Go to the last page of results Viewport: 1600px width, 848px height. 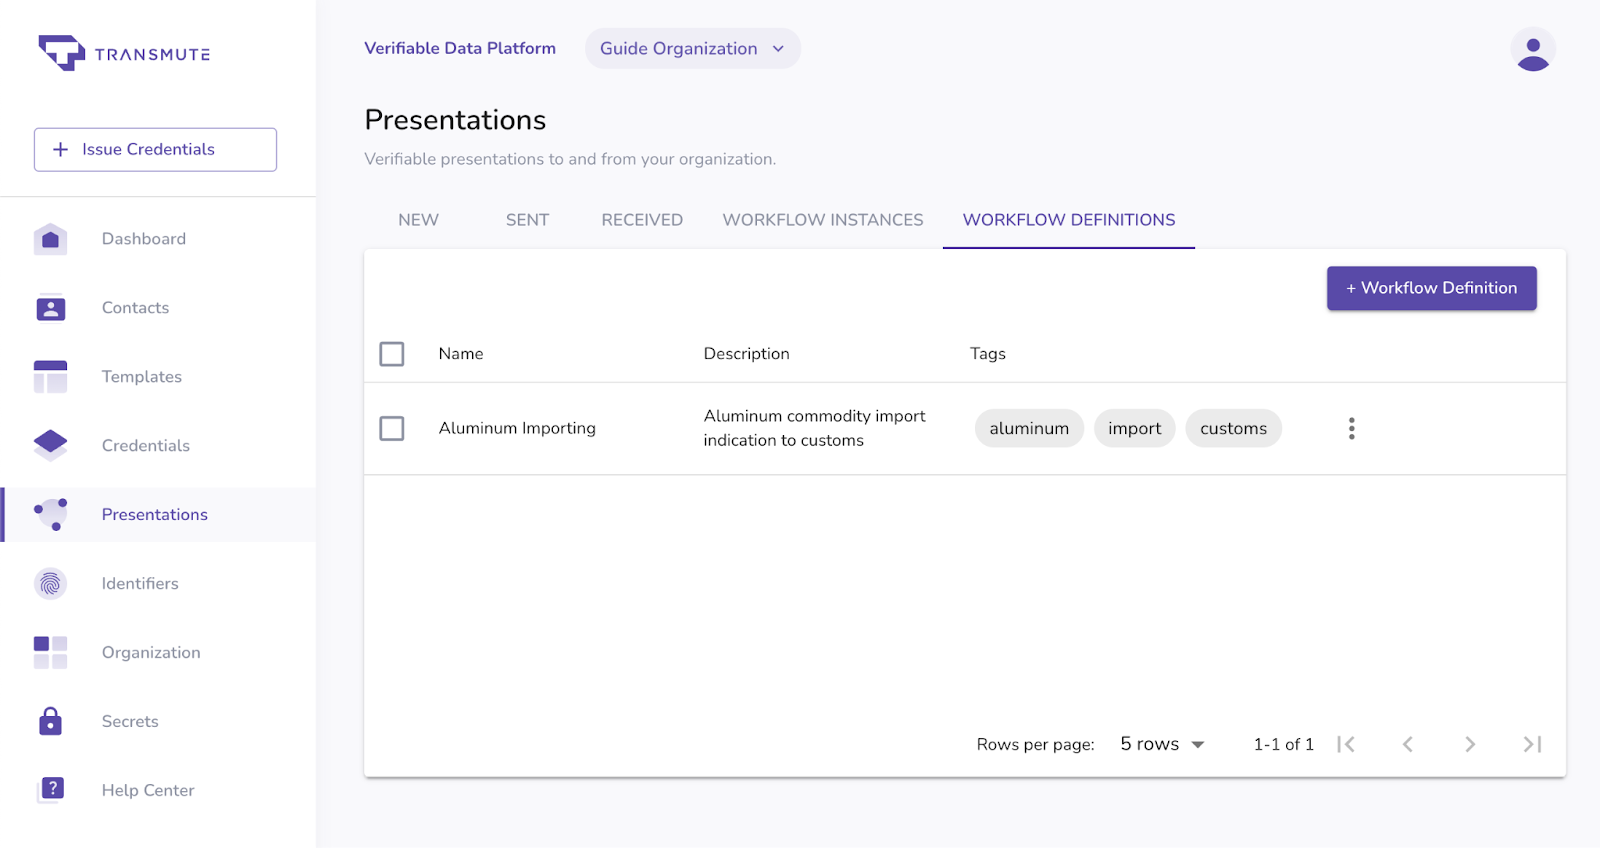pos(1532,744)
